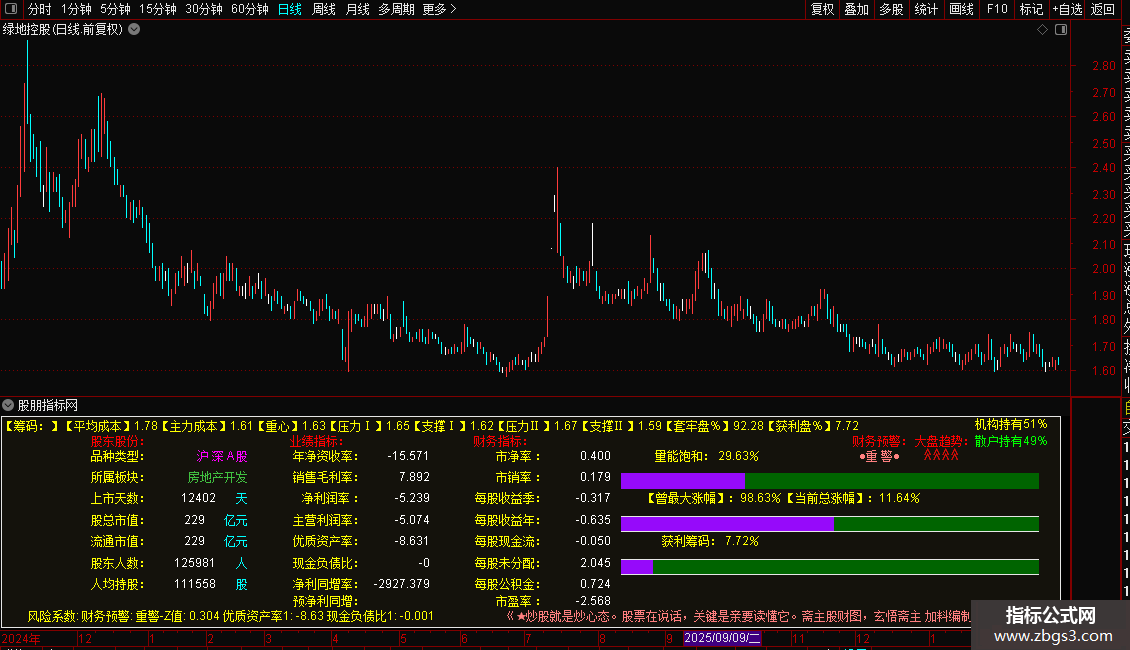Image resolution: width=1130 pixels, height=650 pixels.
Task: Click the 当前总涨幅 progress bar
Action: tap(829, 523)
